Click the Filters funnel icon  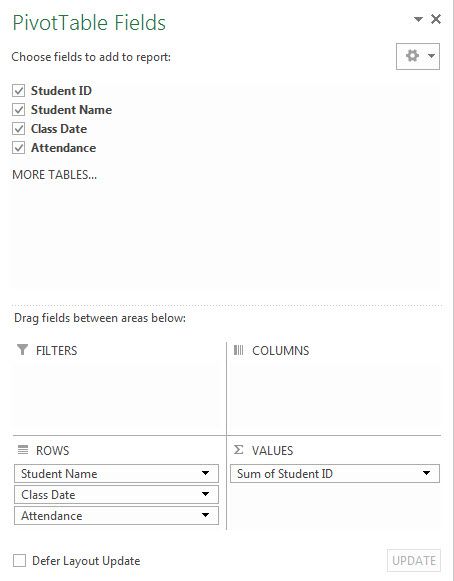coord(23,349)
